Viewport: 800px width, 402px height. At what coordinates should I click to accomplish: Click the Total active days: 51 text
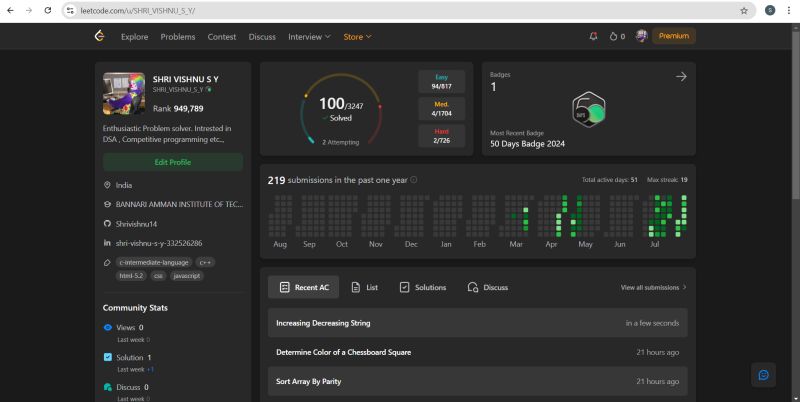pyautogui.click(x=610, y=180)
